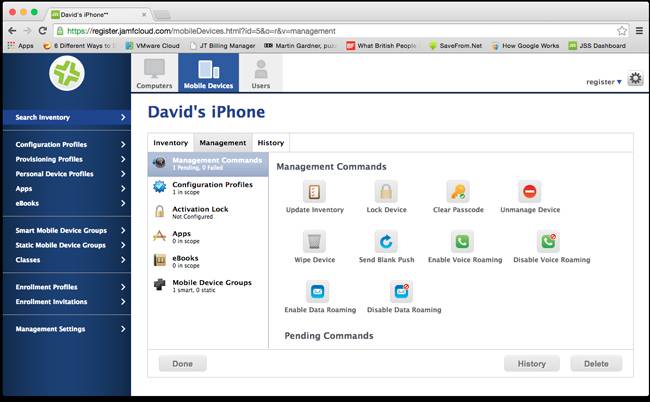Select the Apps row with 0 in scope
Screen dimensions: 650x402
[x=208, y=237]
